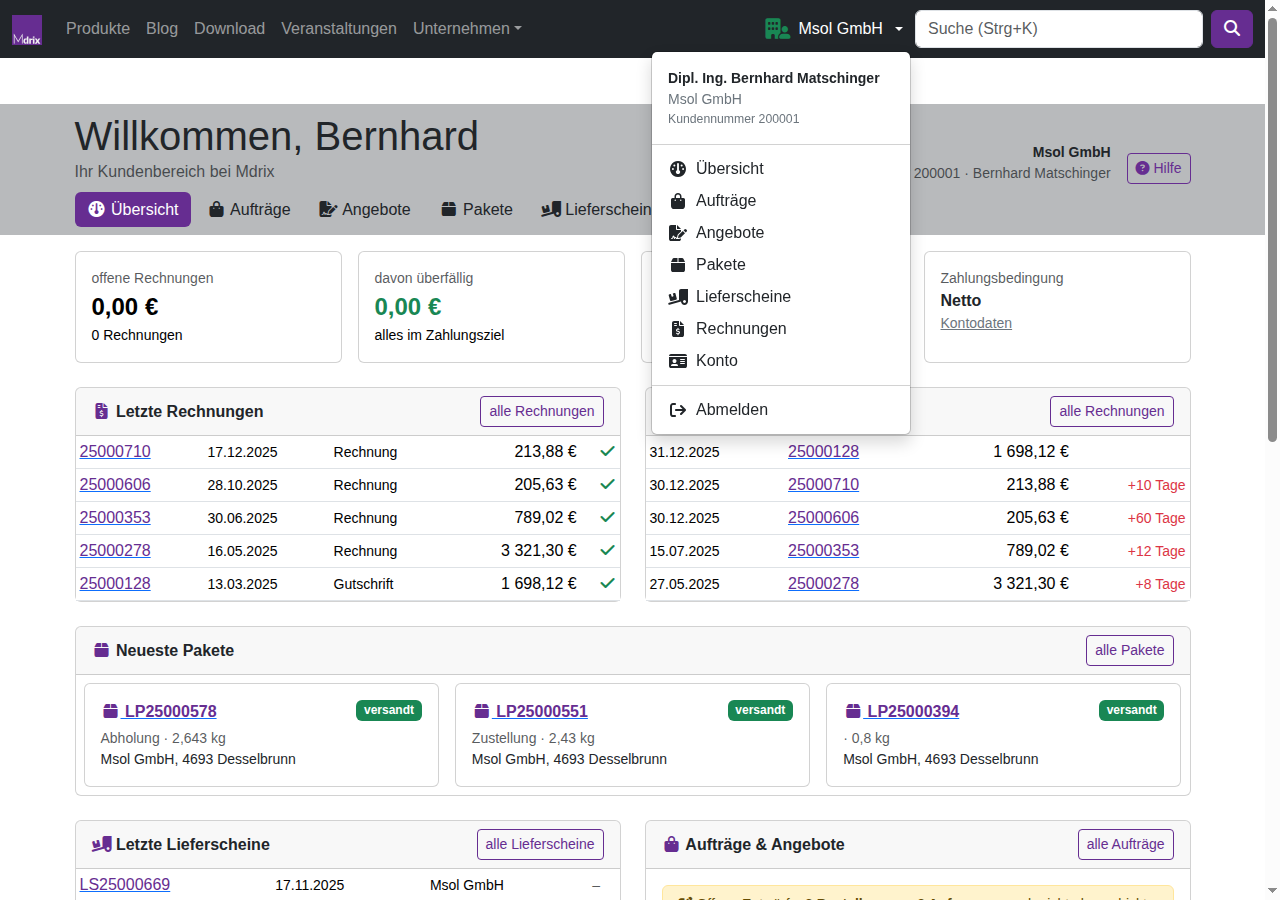Screen dimensions: 1280x900
Task: Click the Rechnungen invoice icon in dropdown menu
Action: (678, 329)
